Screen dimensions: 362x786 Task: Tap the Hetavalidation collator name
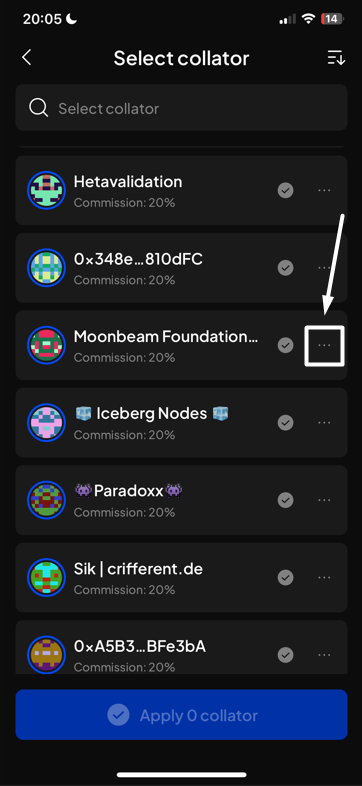[x=128, y=181]
